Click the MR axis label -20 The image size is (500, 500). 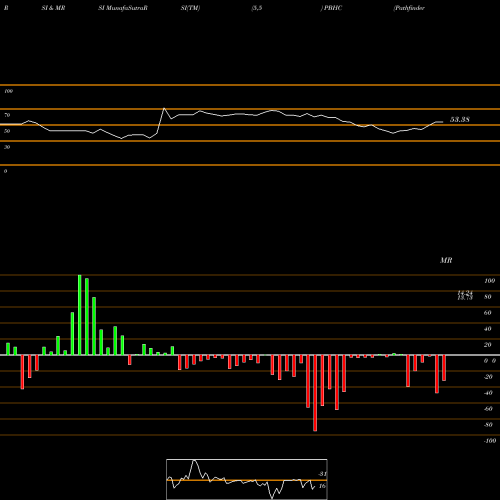point(488,377)
